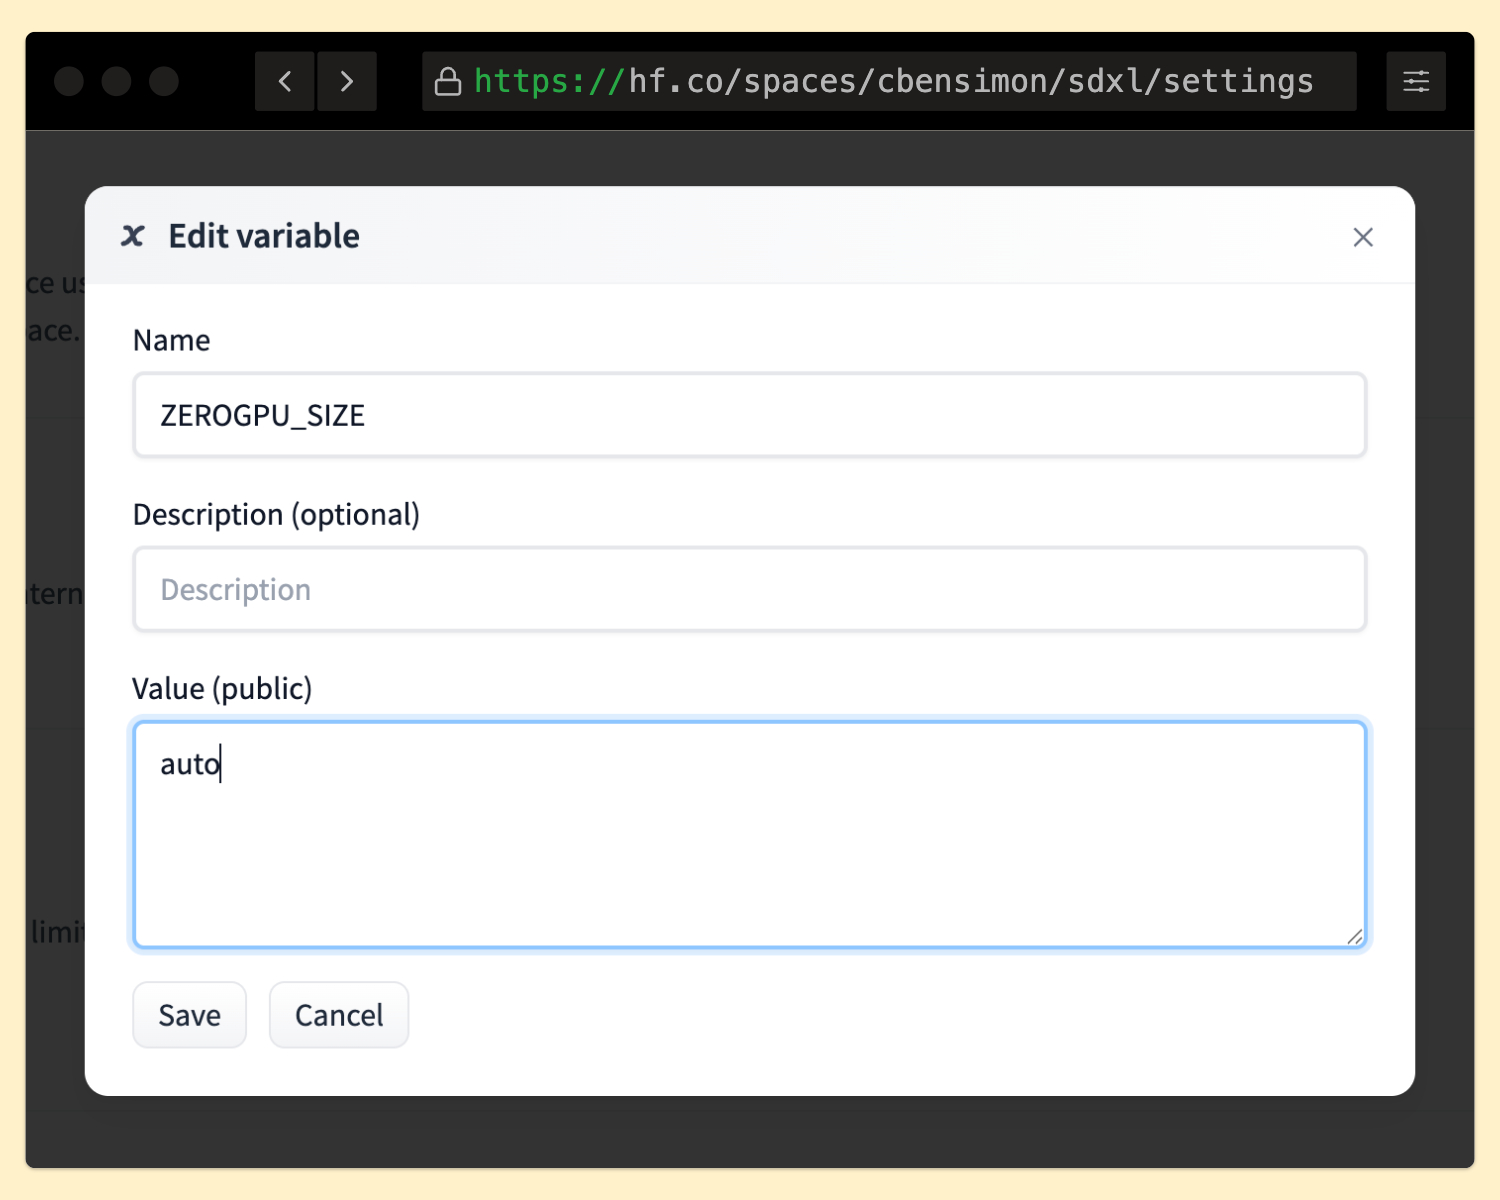Focus the Name field containing ZEROGPU_SIZE
Screen dimensions: 1500x1200
pos(749,415)
